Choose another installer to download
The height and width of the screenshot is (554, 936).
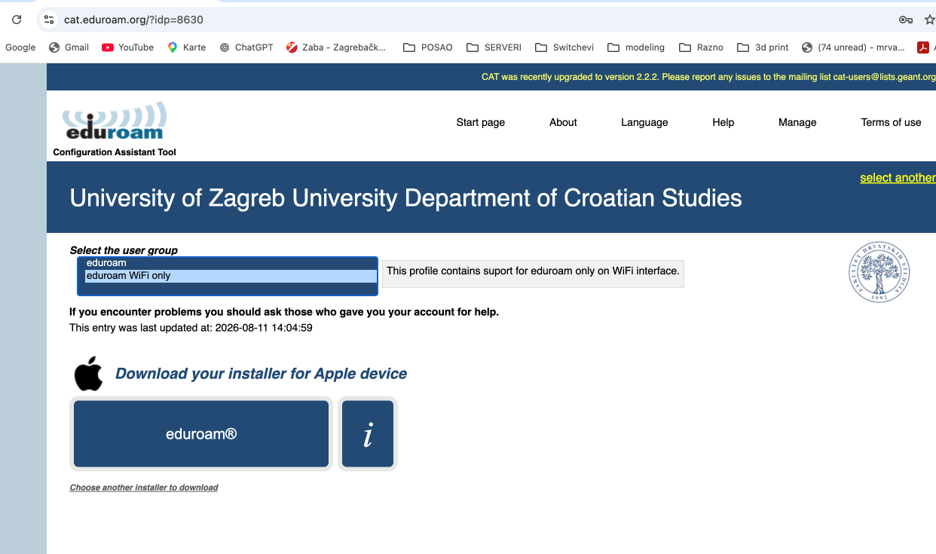[x=144, y=488]
